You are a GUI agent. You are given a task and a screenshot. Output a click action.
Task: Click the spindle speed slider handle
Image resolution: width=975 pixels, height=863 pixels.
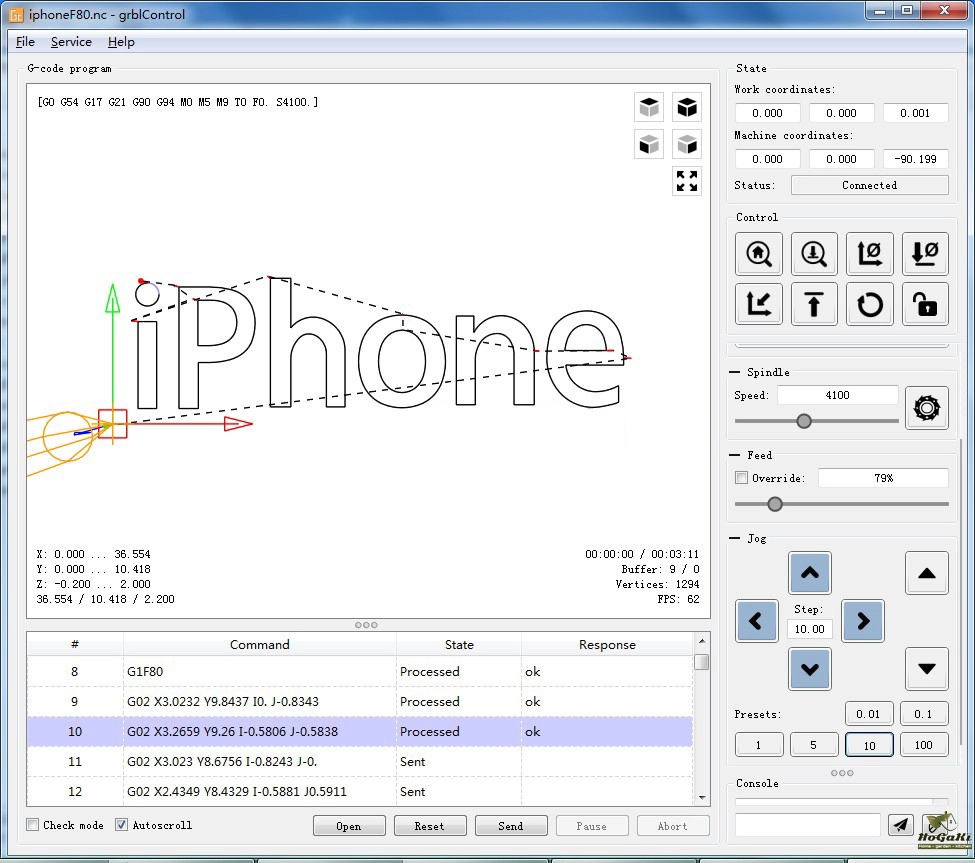pyautogui.click(x=803, y=421)
